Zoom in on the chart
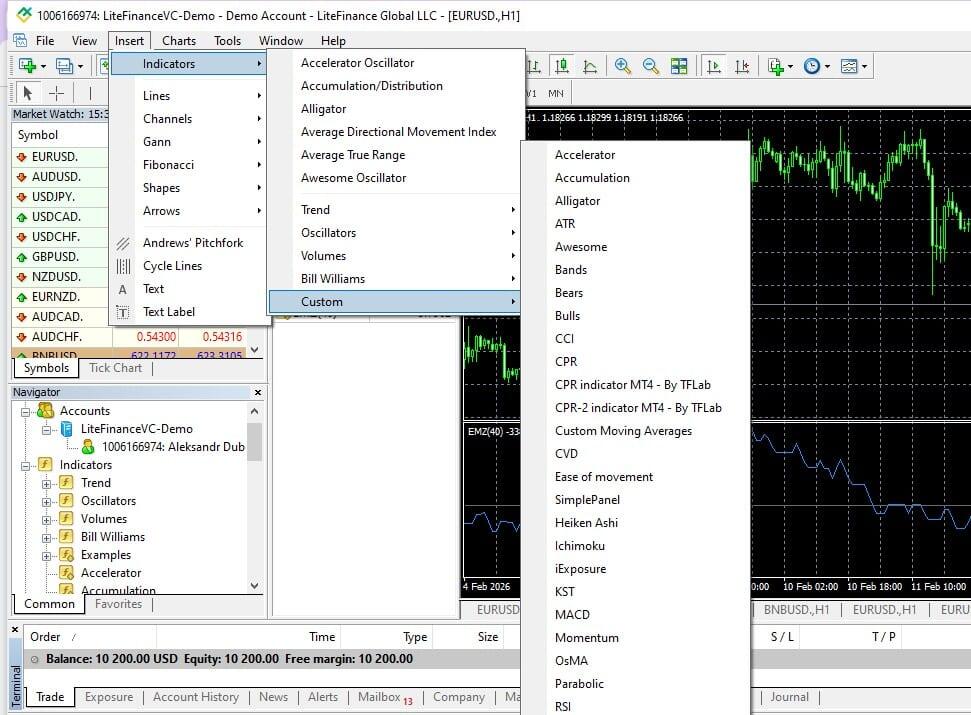The image size is (971, 715). click(x=623, y=66)
